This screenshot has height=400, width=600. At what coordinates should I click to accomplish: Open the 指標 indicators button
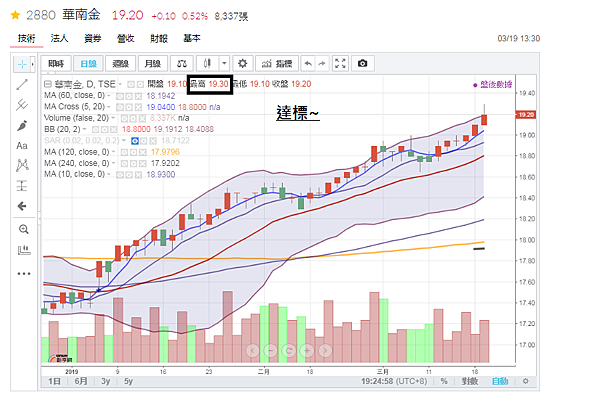pyautogui.click(x=277, y=64)
